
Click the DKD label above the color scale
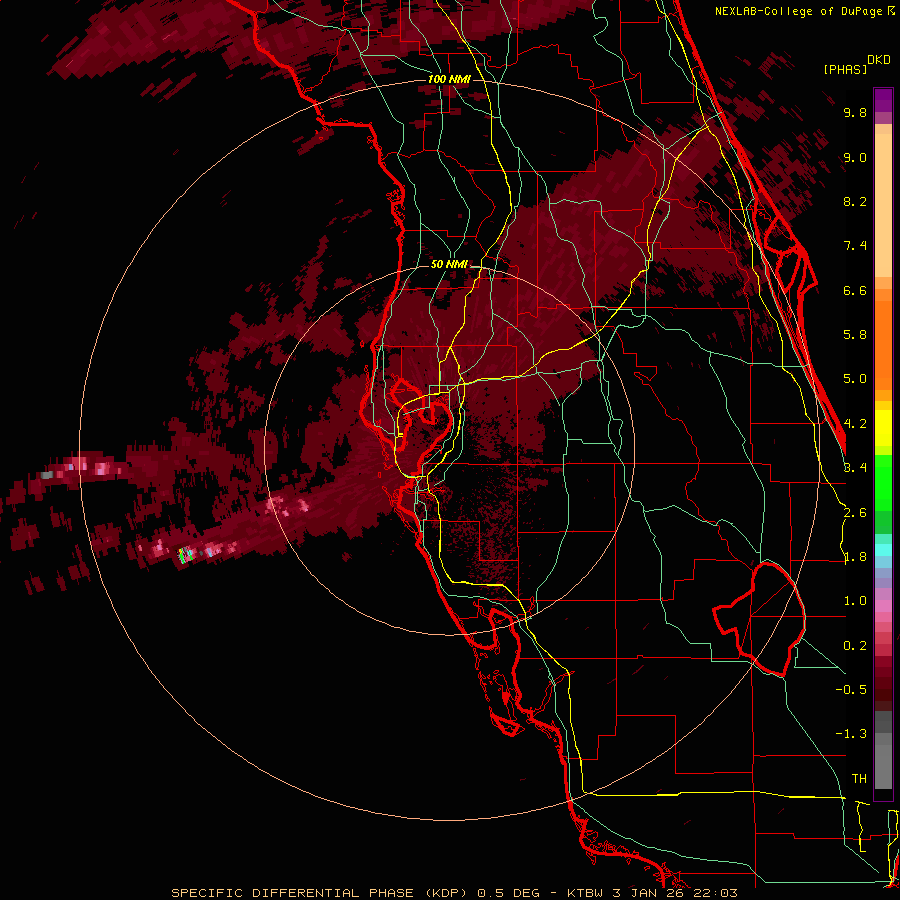[x=879, y=60]
